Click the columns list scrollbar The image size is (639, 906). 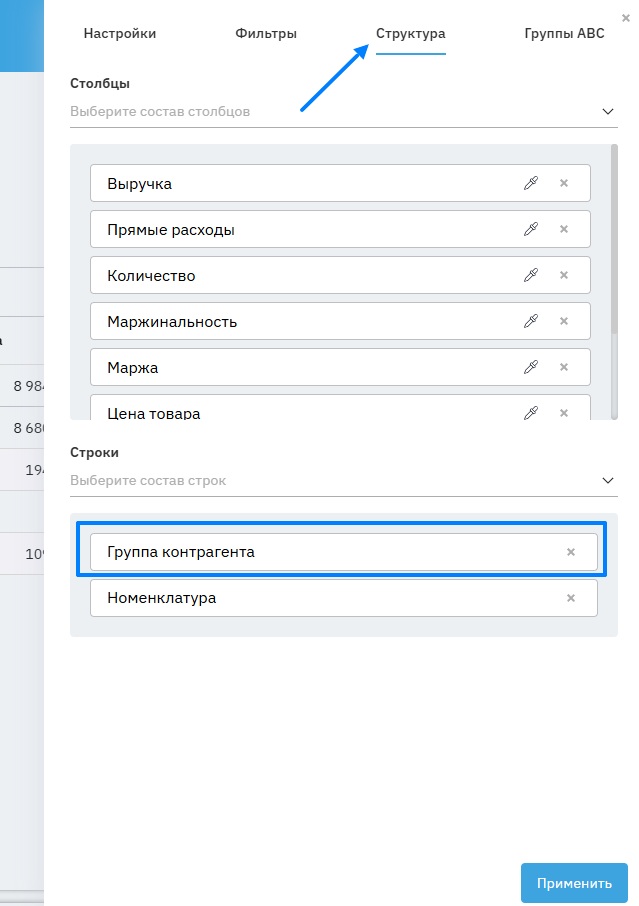click(614, 240)
